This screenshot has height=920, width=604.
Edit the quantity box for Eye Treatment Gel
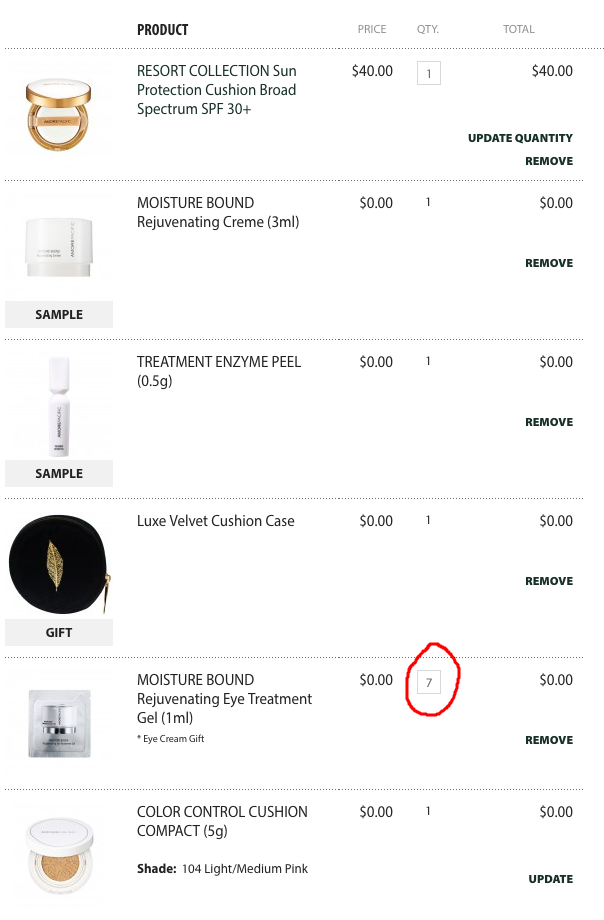[428, 682]
